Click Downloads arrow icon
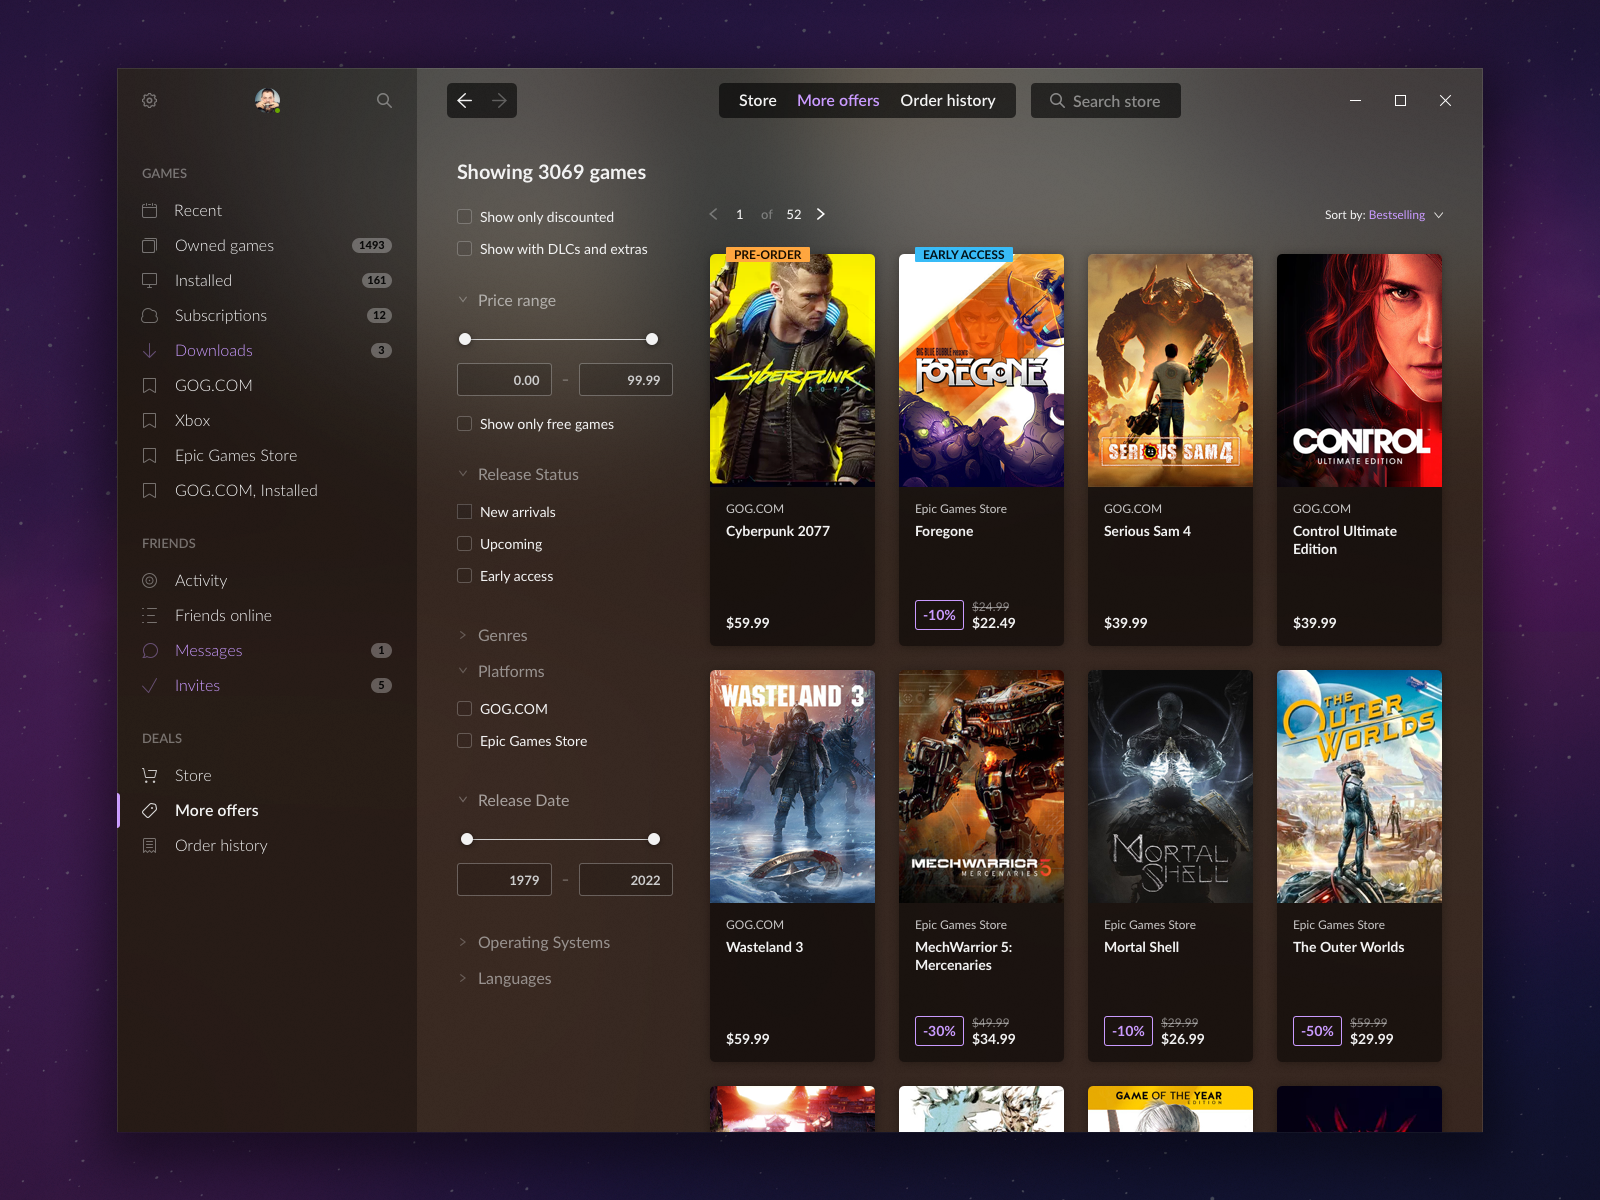The width and height of the screenshot is (1600, 1200). (x=150, y=350)
